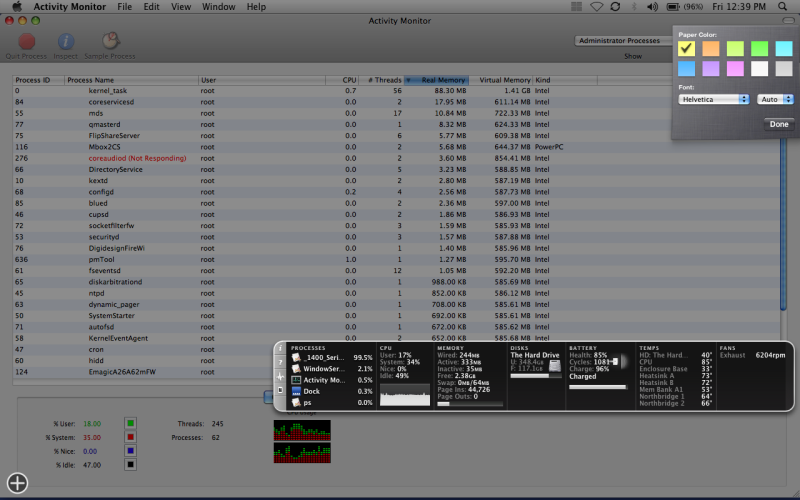Click the red % System color well
This screenshot has height=500, width=800.
click(131, 437)
